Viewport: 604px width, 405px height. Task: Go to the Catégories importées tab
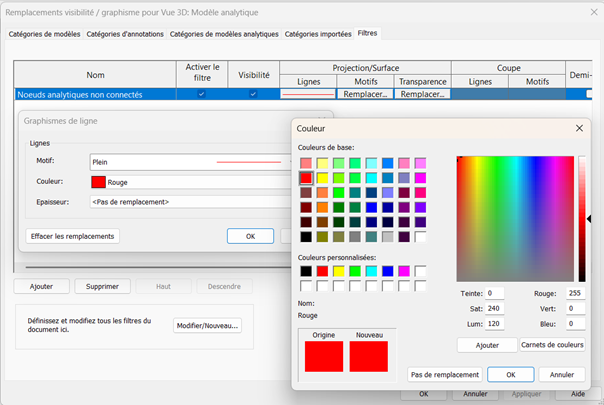(318, 34)
